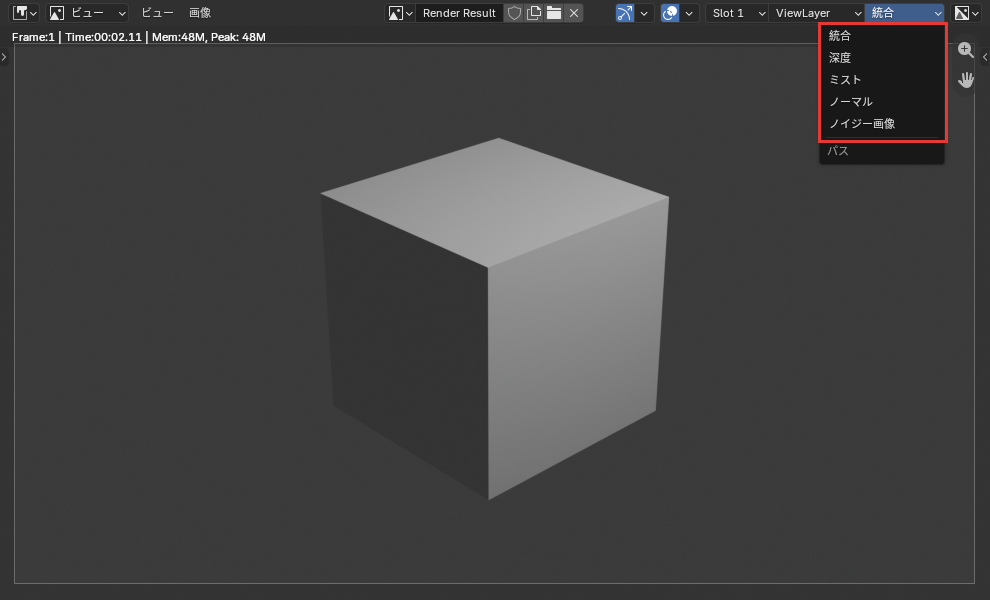
Task: Open the Slot 1 render slot dropdown
Action: [x=737, y=13]
